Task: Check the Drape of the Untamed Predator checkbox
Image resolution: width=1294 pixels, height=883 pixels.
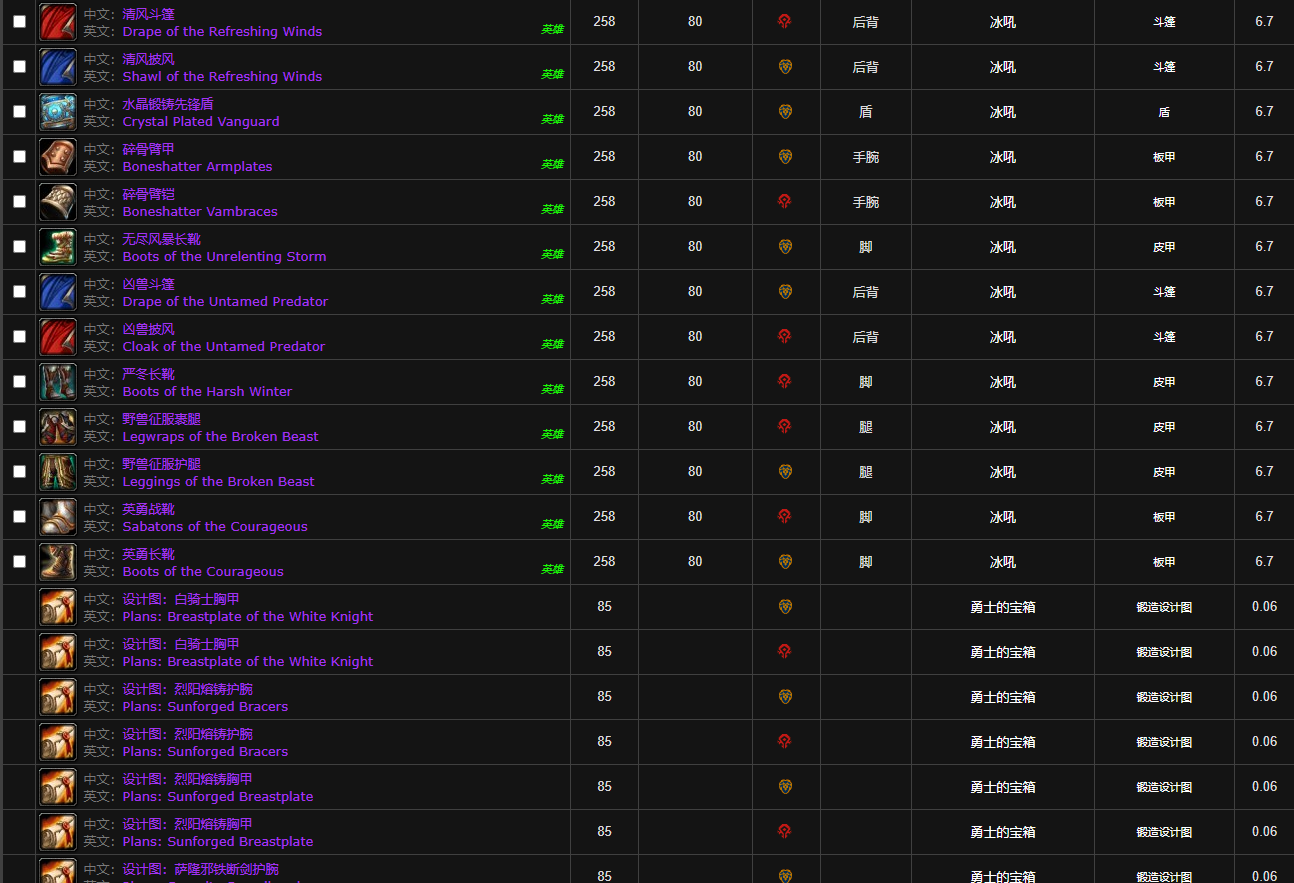Action: click(19, 292)
